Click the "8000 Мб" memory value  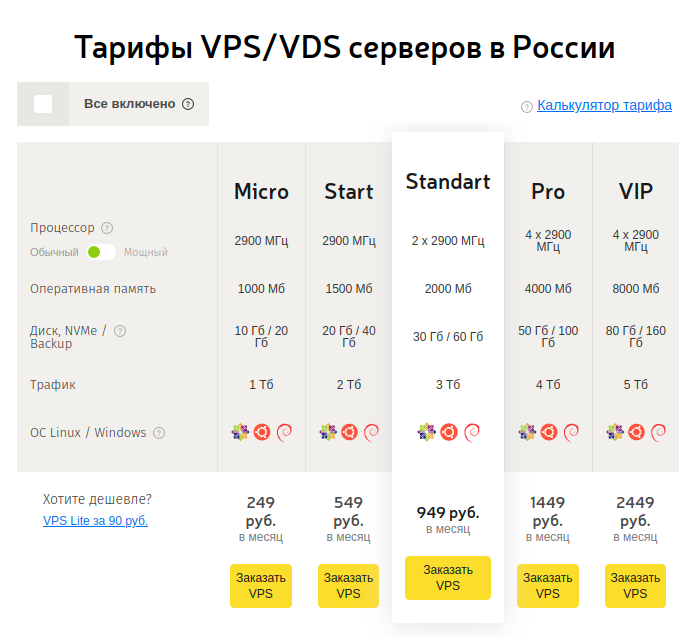click(x=636, y=289)
